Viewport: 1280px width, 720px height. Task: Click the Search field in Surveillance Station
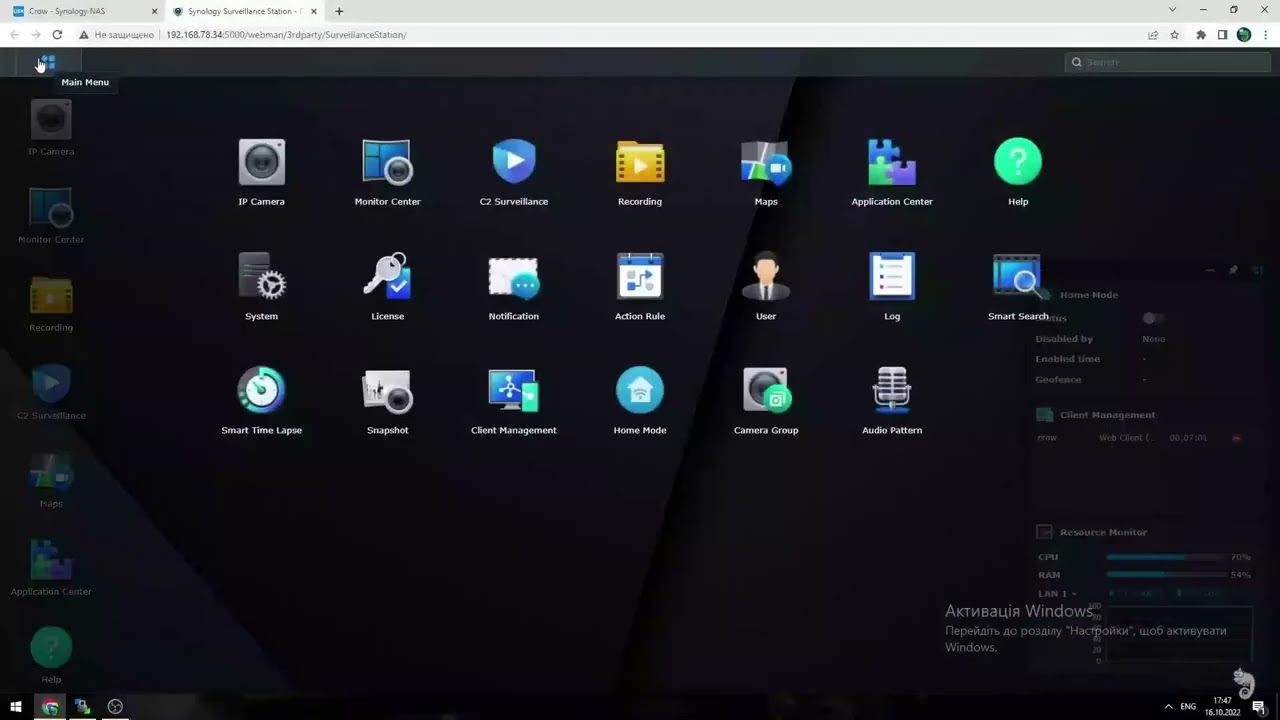point(1166,62)
